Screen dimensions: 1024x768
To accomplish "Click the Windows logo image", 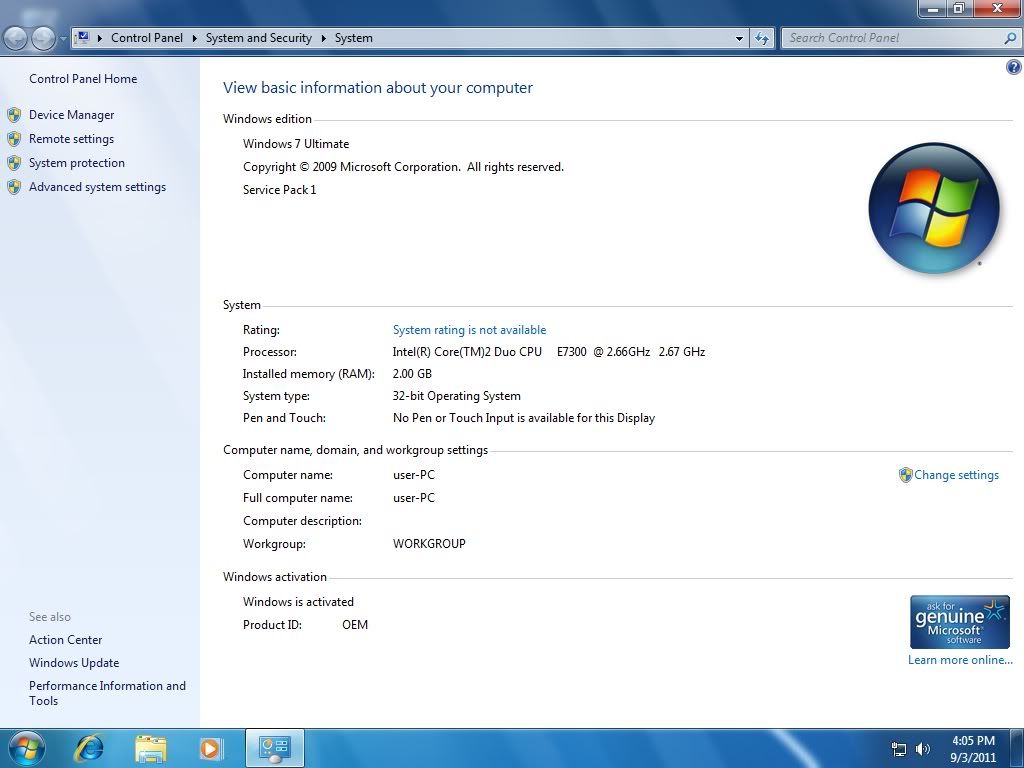I will point(934,208).
